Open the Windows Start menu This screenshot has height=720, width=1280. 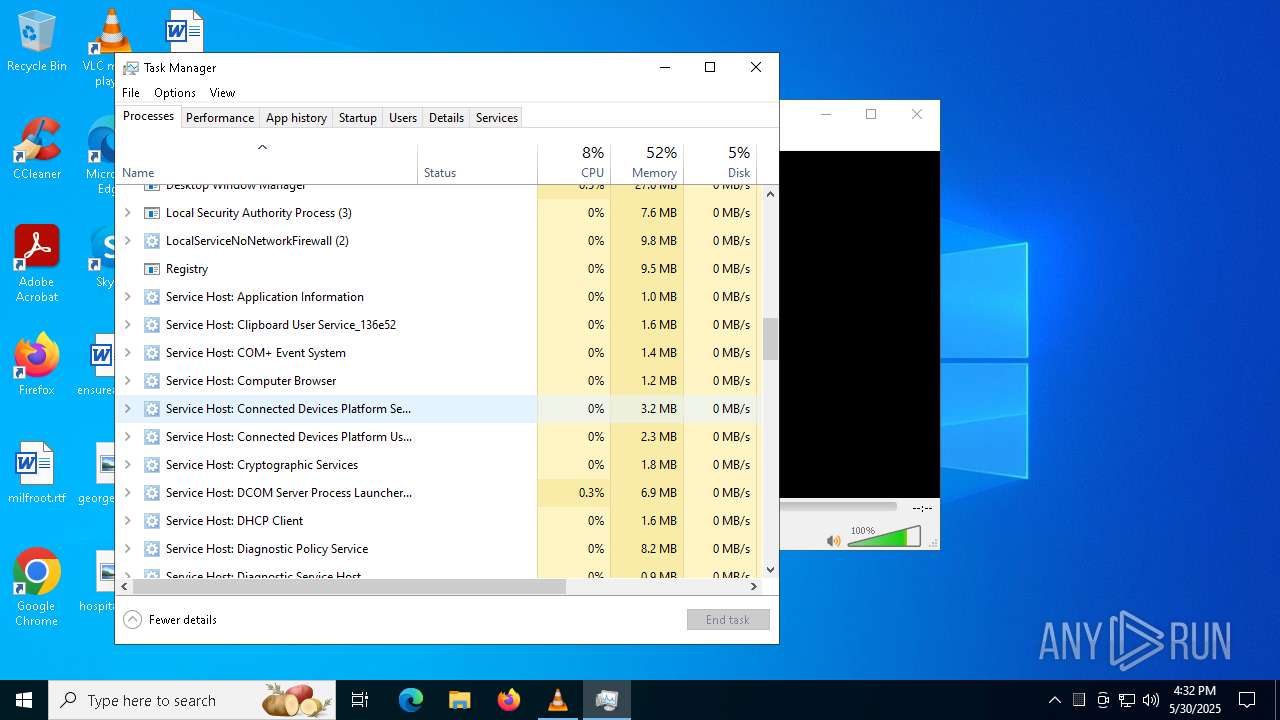24,700
